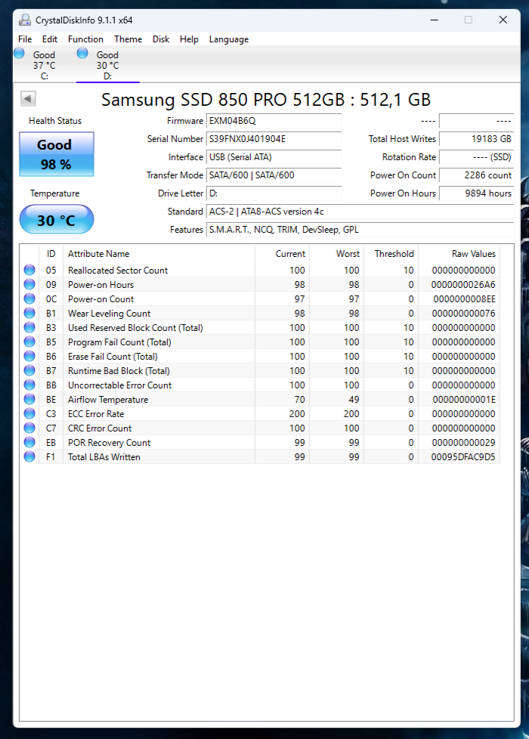The image size is (529, 739).
Task: Click status orb for Power-on Count row
Action: (29, 299)
